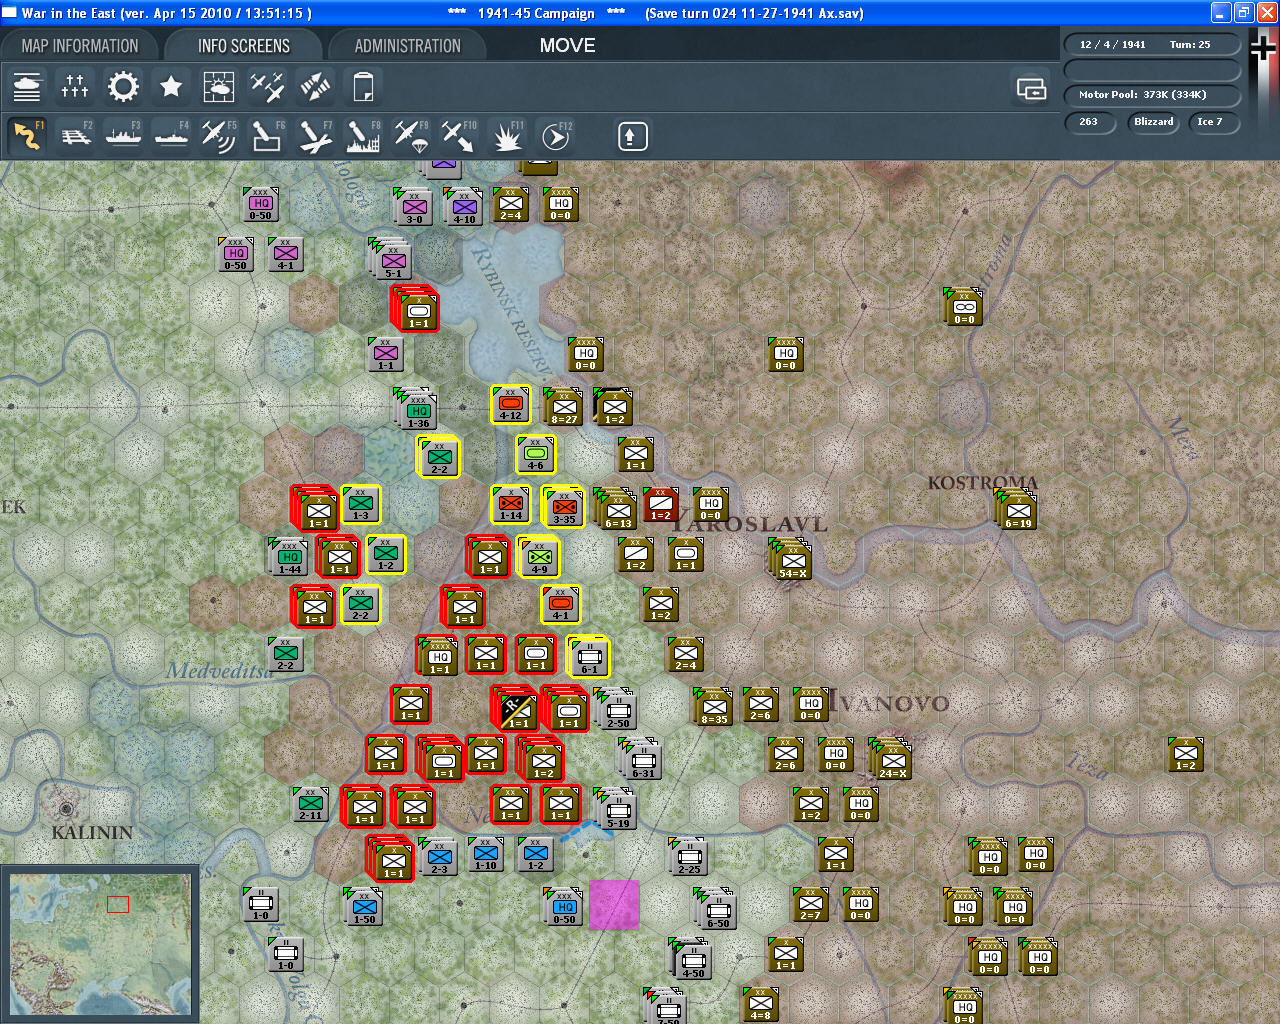Select the 2-3 blue unit
This screenshot has width=1280, height=1024.
438,857
